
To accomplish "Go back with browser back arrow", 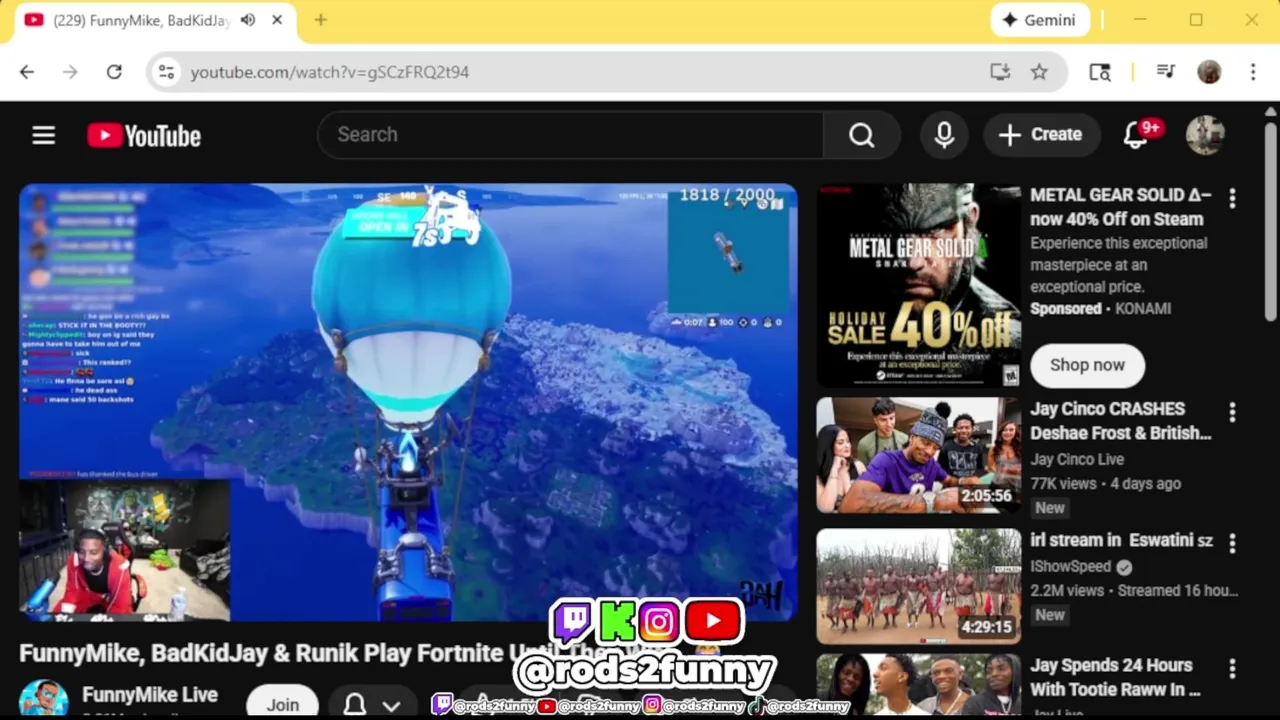I will tap(27, 72).
